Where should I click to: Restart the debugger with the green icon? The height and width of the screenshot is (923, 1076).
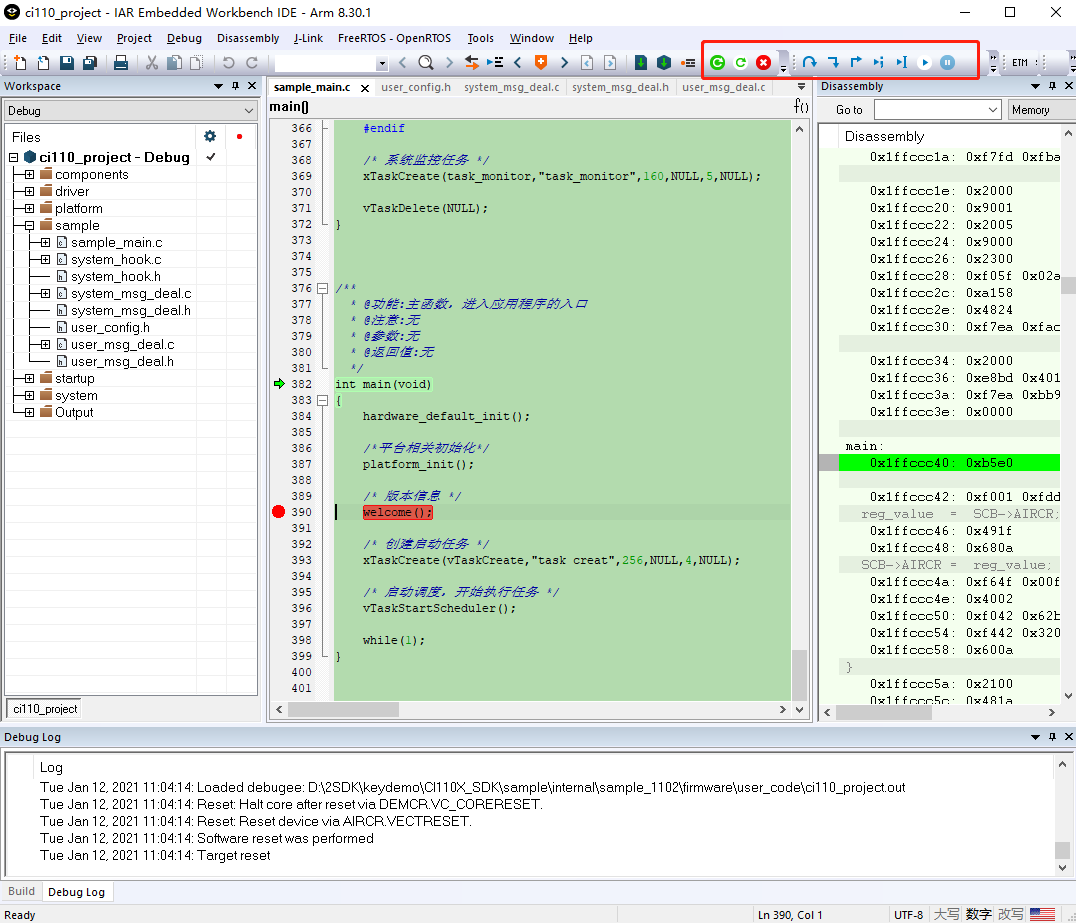718,63
